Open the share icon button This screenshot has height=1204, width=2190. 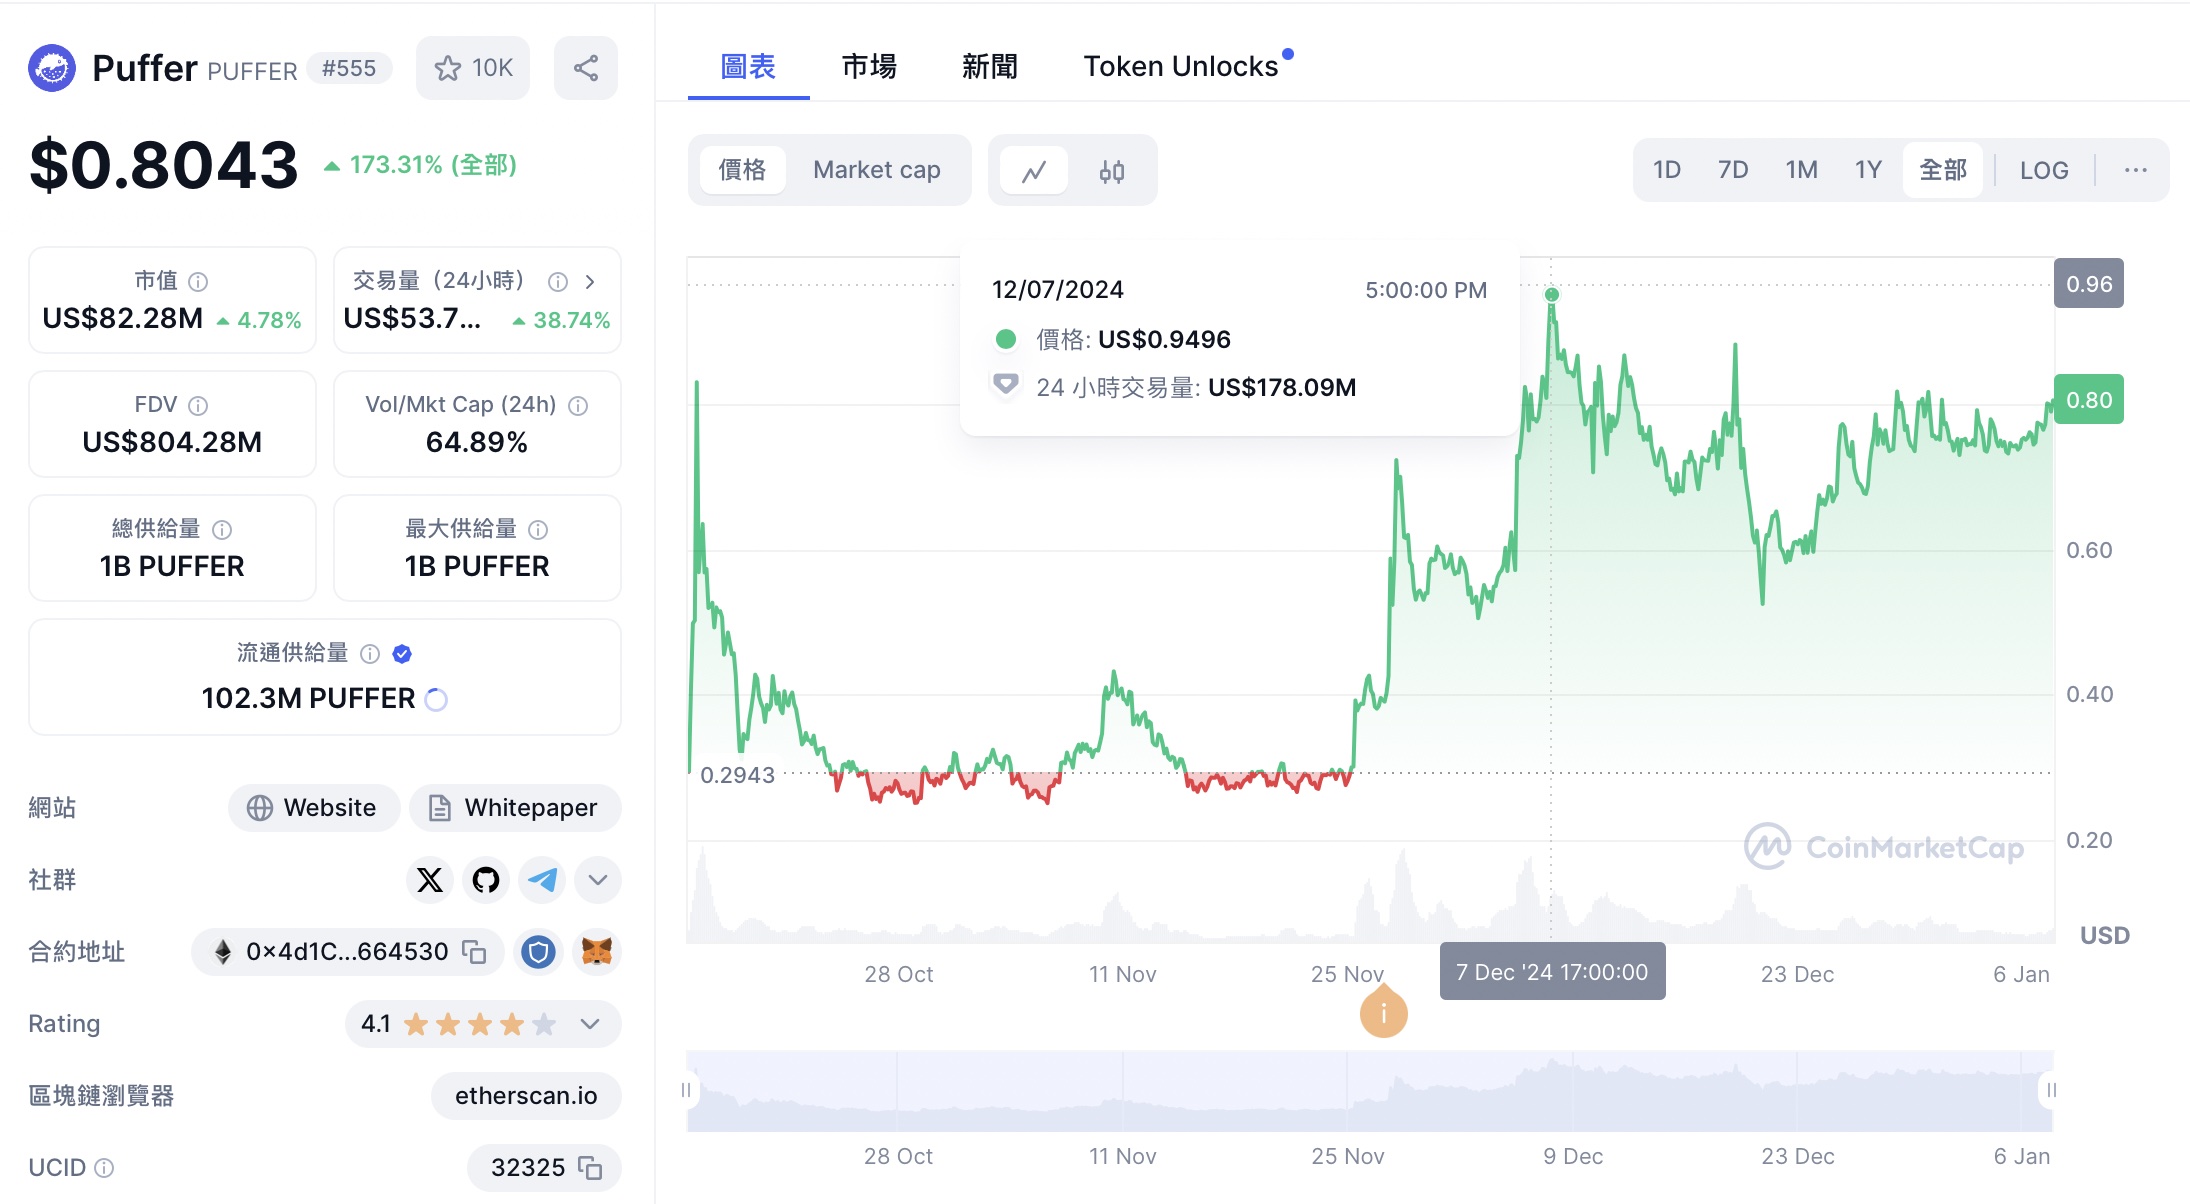(x=586, y=68)
